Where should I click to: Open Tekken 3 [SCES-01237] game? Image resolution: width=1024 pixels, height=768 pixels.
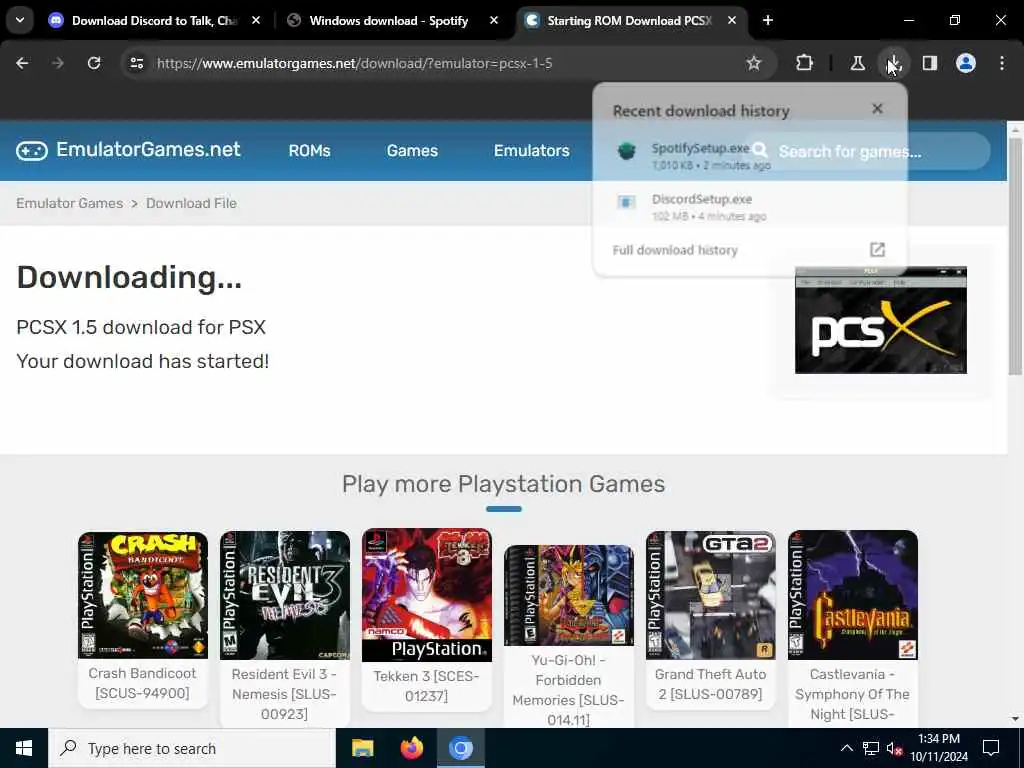point(426,619)
